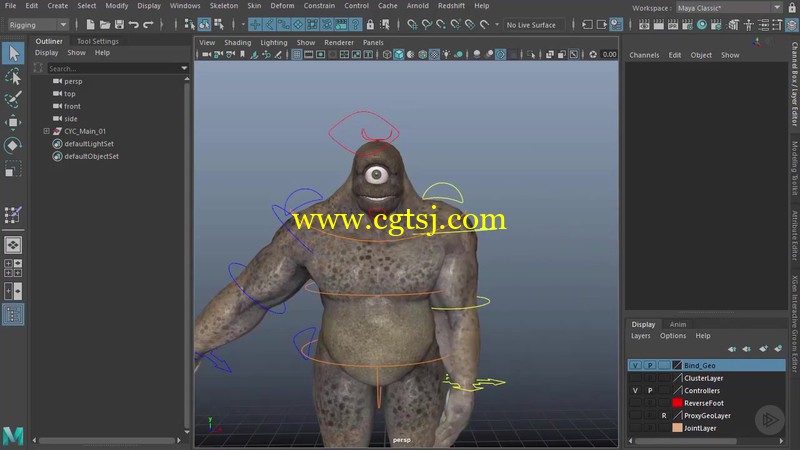This screenshot has width=800, height=450.
Task: Open the Outliner search filter dropdown arrow
Action: click(184, 68)
